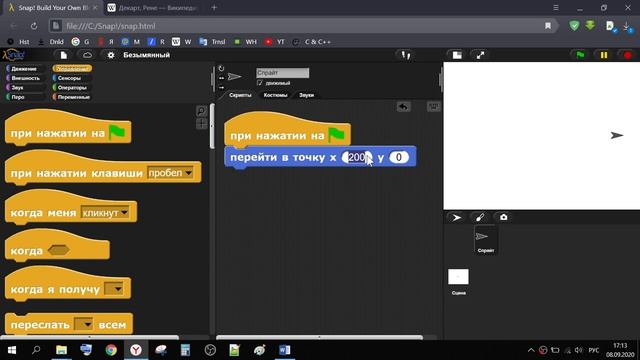This screenshot has width=640, height=360.
Task: Open the пробел key dropdown
Action: 170,173
